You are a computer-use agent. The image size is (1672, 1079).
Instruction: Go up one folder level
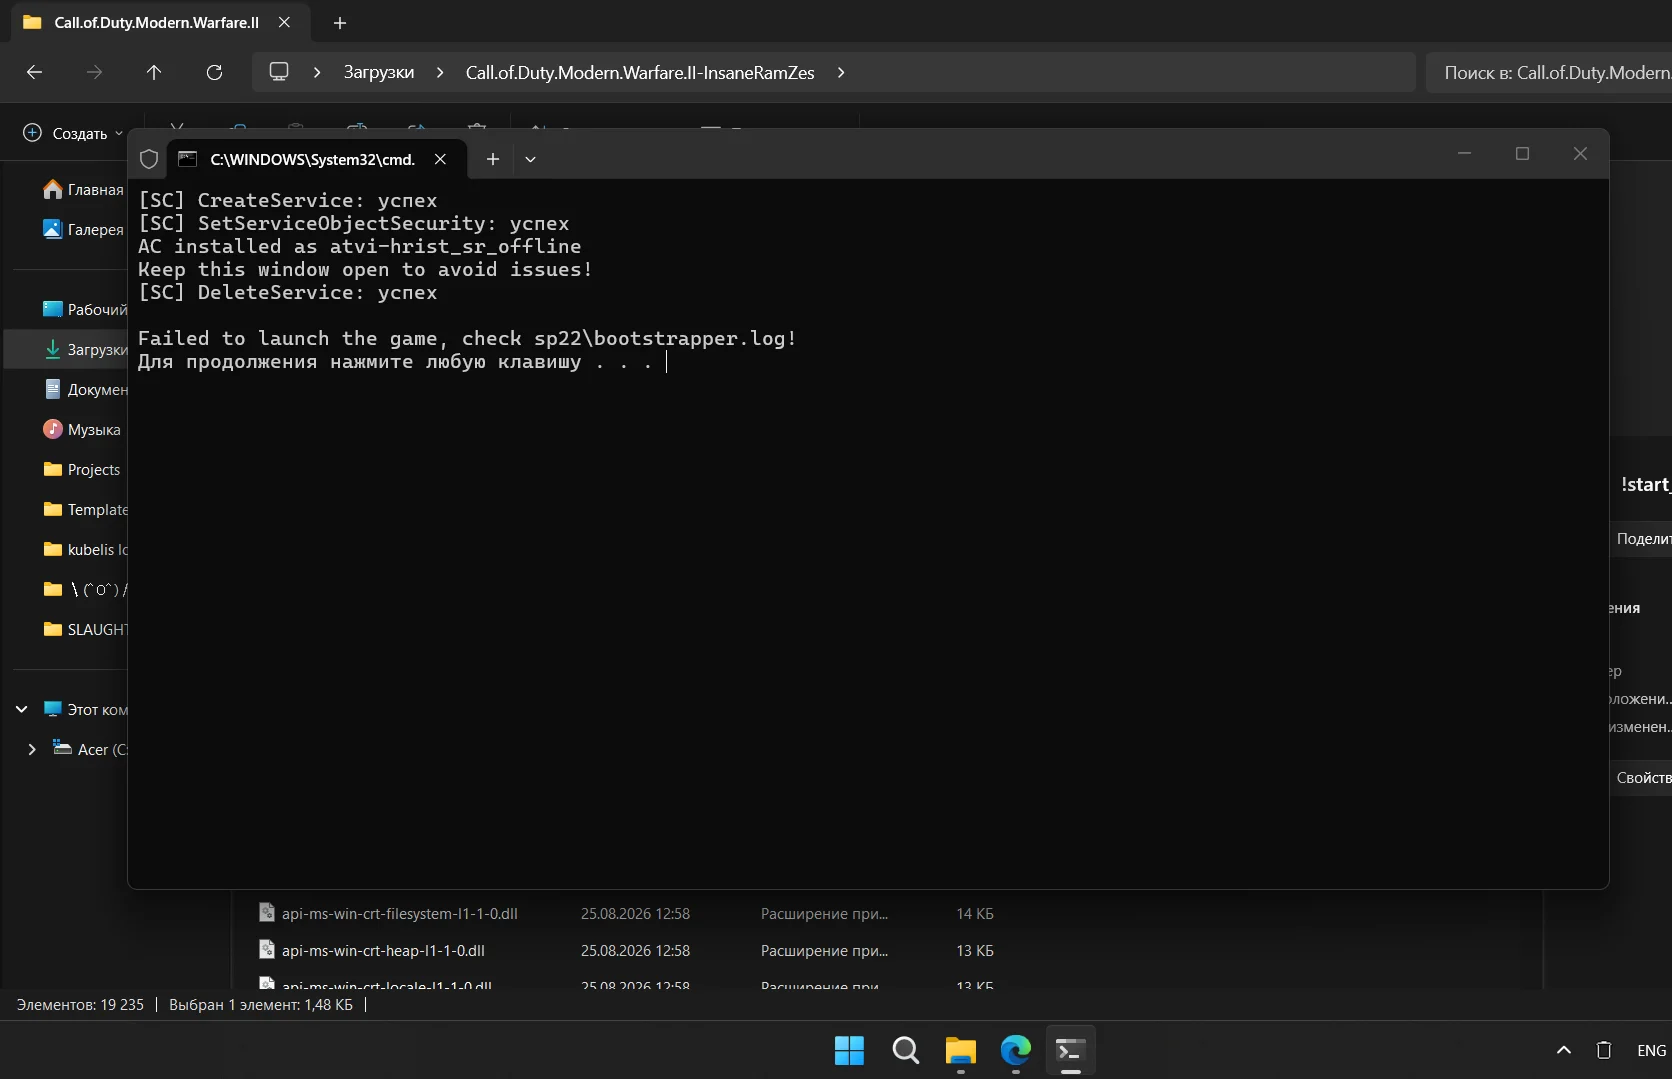pos(154,72)
